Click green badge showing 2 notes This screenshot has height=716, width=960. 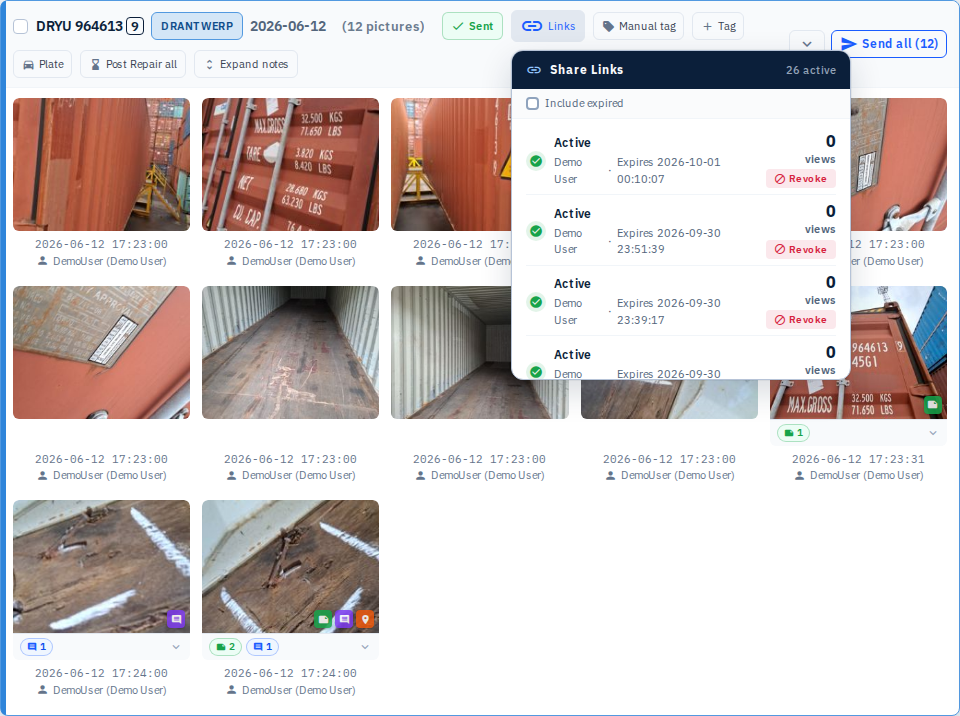pos(226,647)
